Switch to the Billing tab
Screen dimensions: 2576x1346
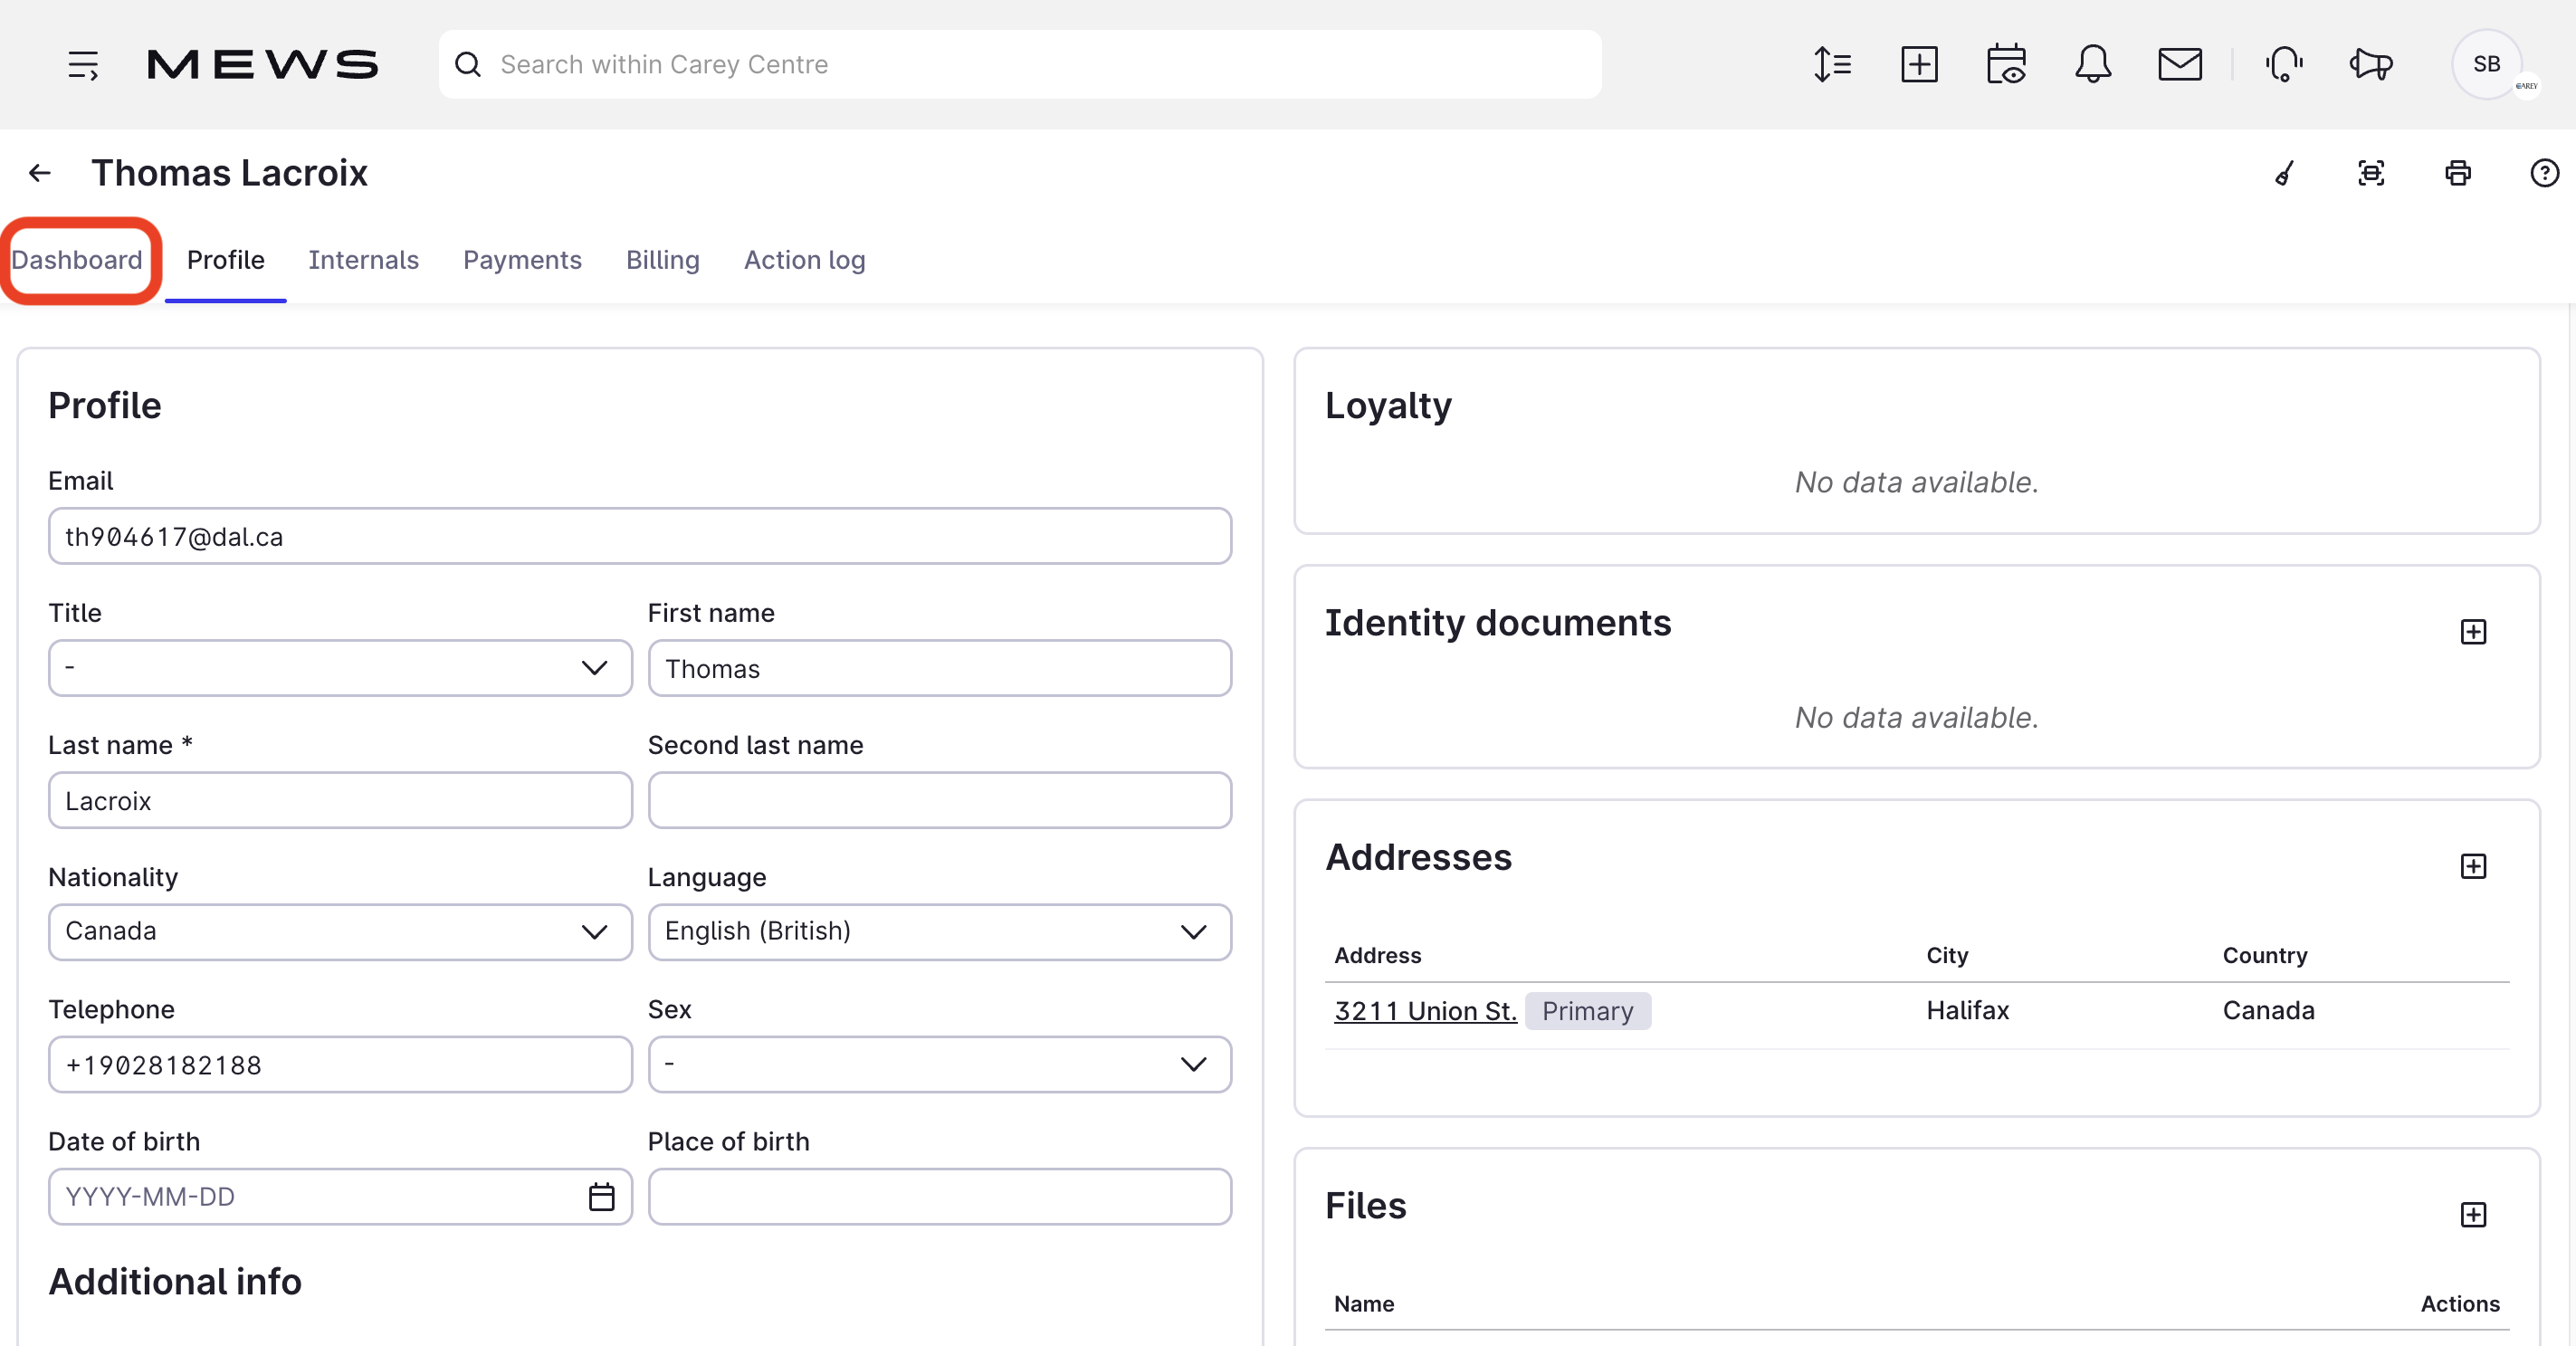pos(662,260)
